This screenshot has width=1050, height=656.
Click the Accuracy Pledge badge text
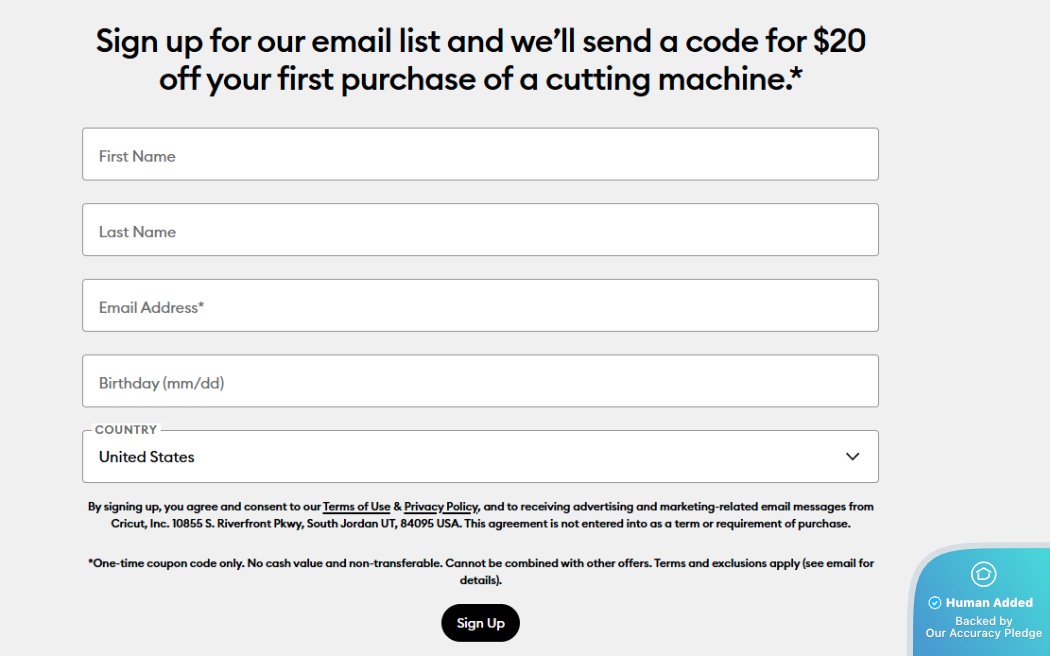point(983,626)
